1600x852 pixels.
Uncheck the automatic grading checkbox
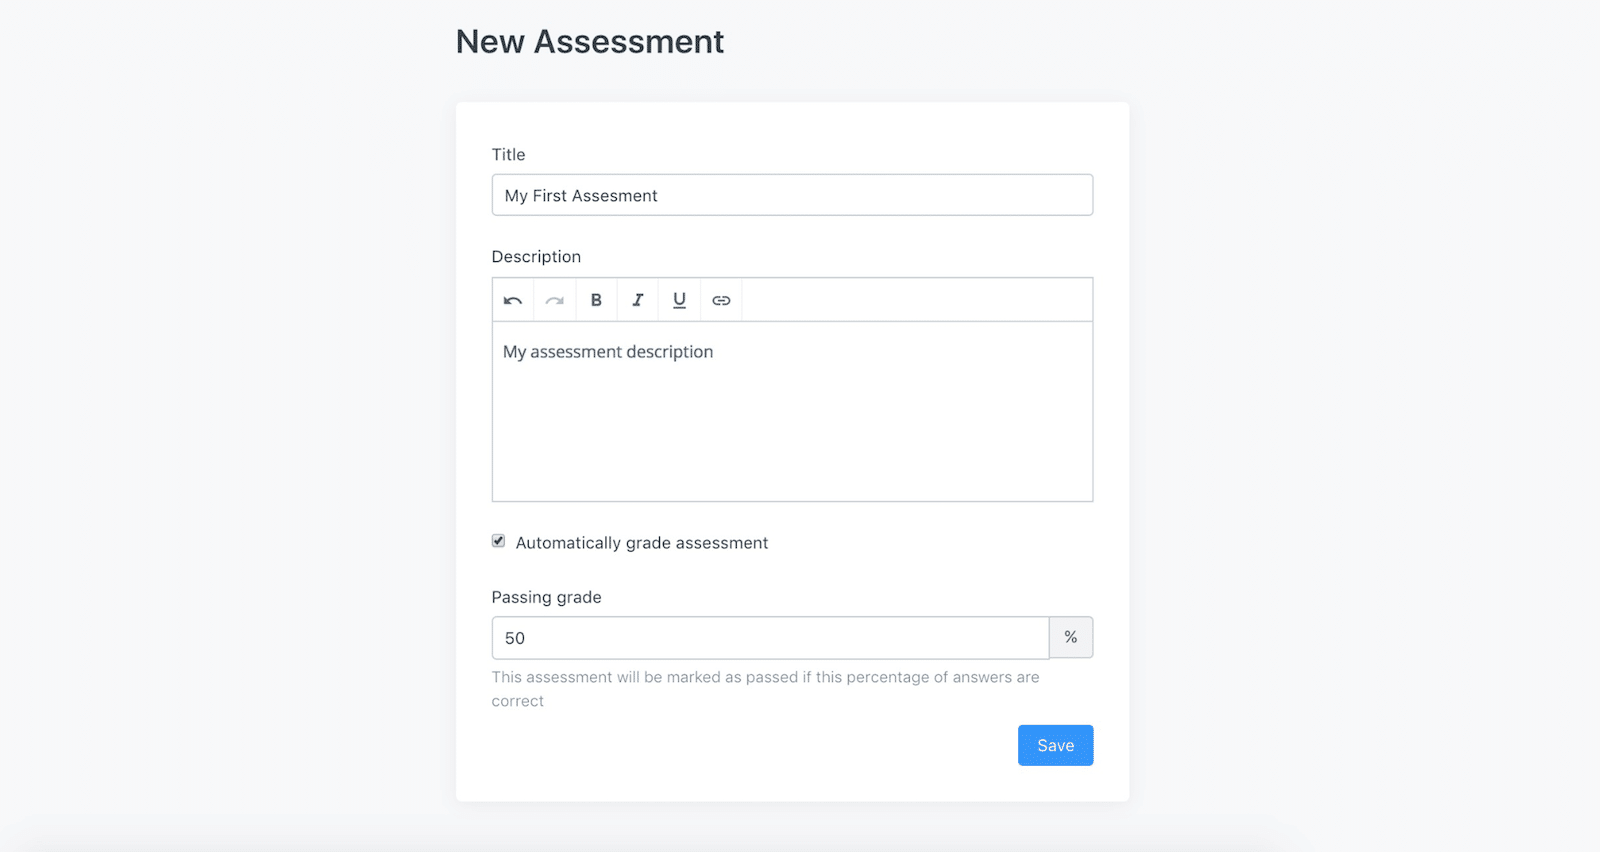(x=498, y=541)
